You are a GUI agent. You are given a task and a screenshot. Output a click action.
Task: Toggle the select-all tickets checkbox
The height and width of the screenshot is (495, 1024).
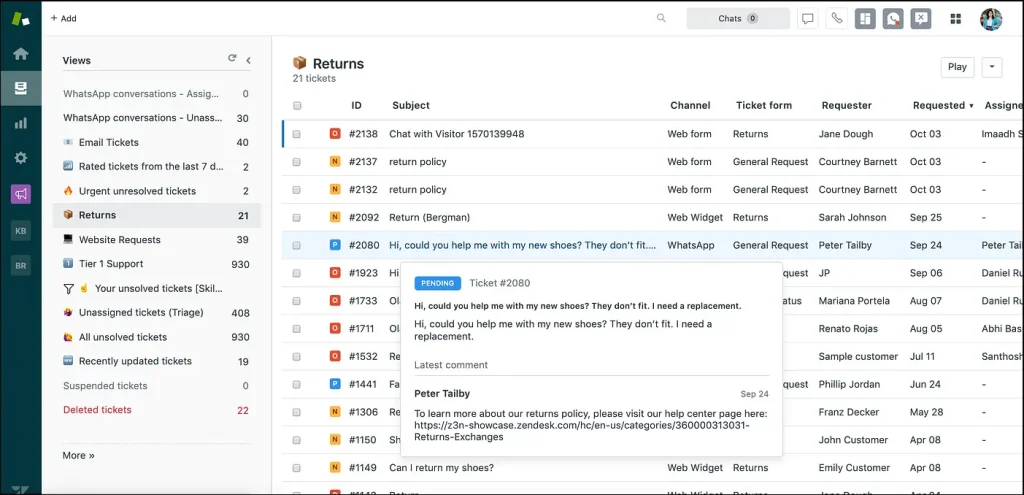click(x=297, y=106)
